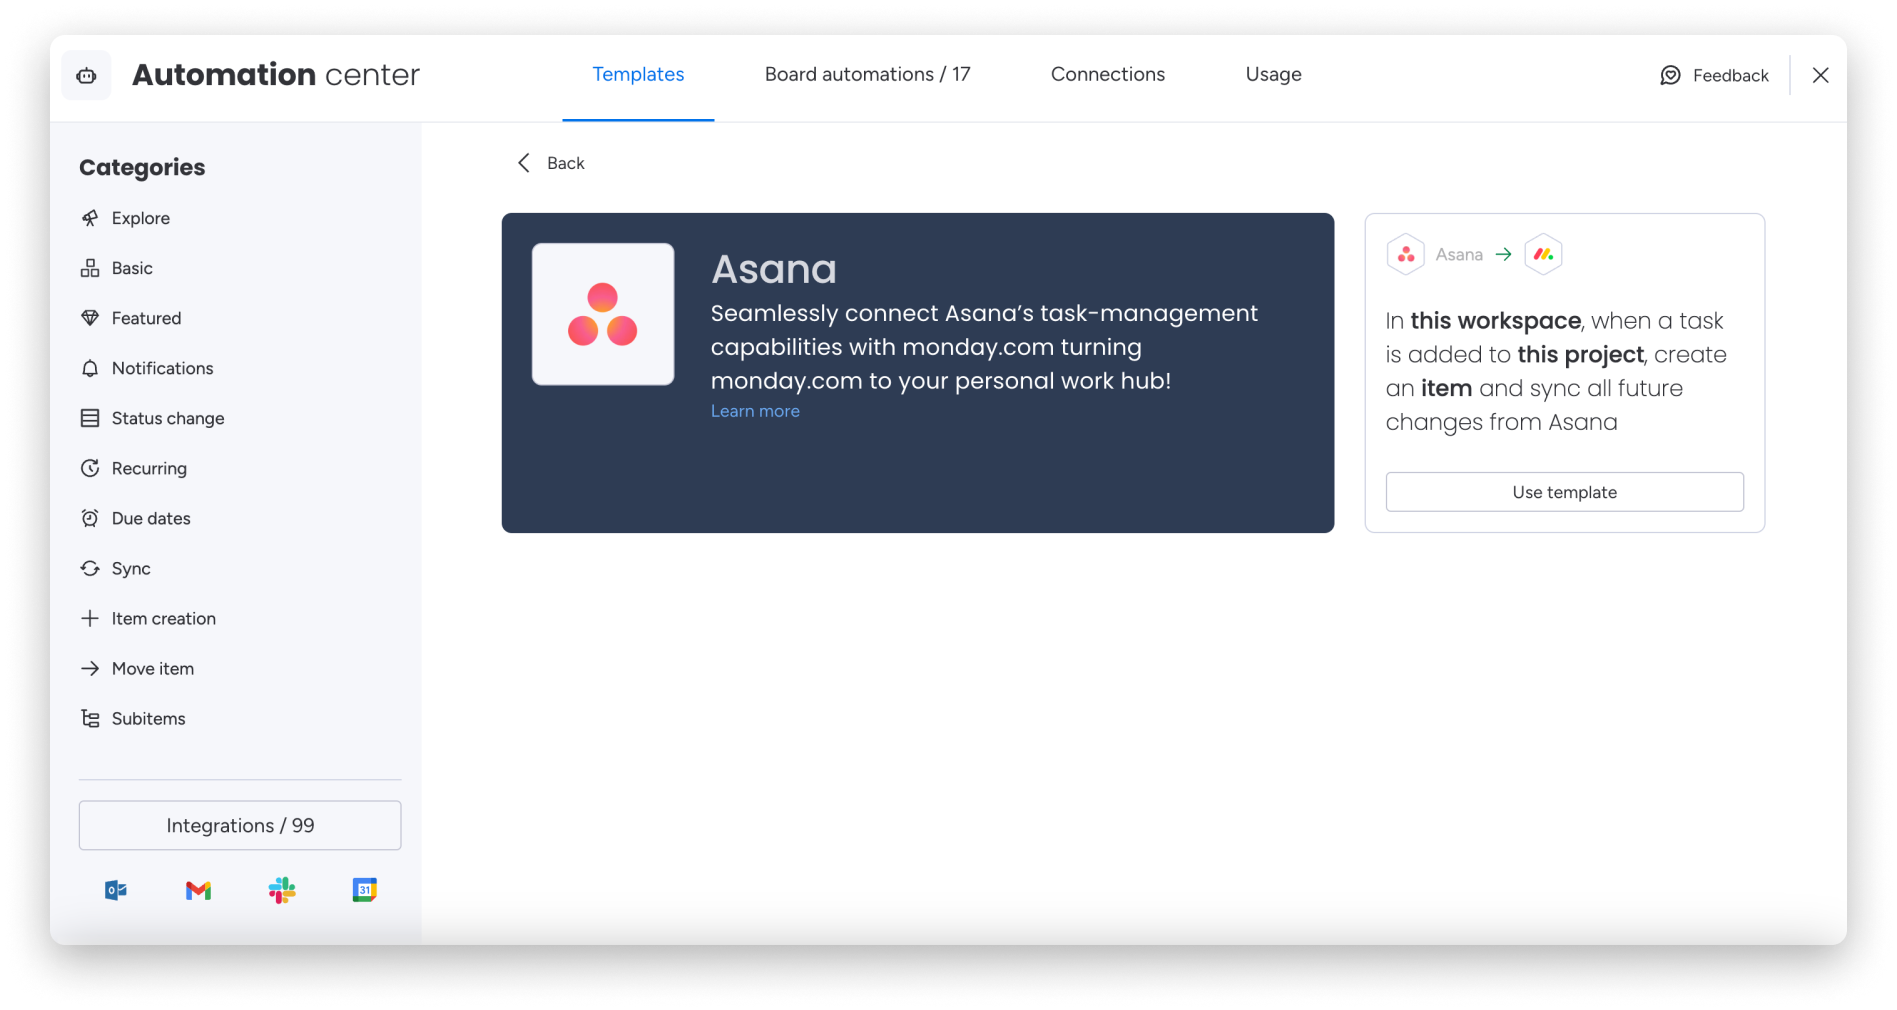Open the Board automations / 17 tab

[867, 74]
